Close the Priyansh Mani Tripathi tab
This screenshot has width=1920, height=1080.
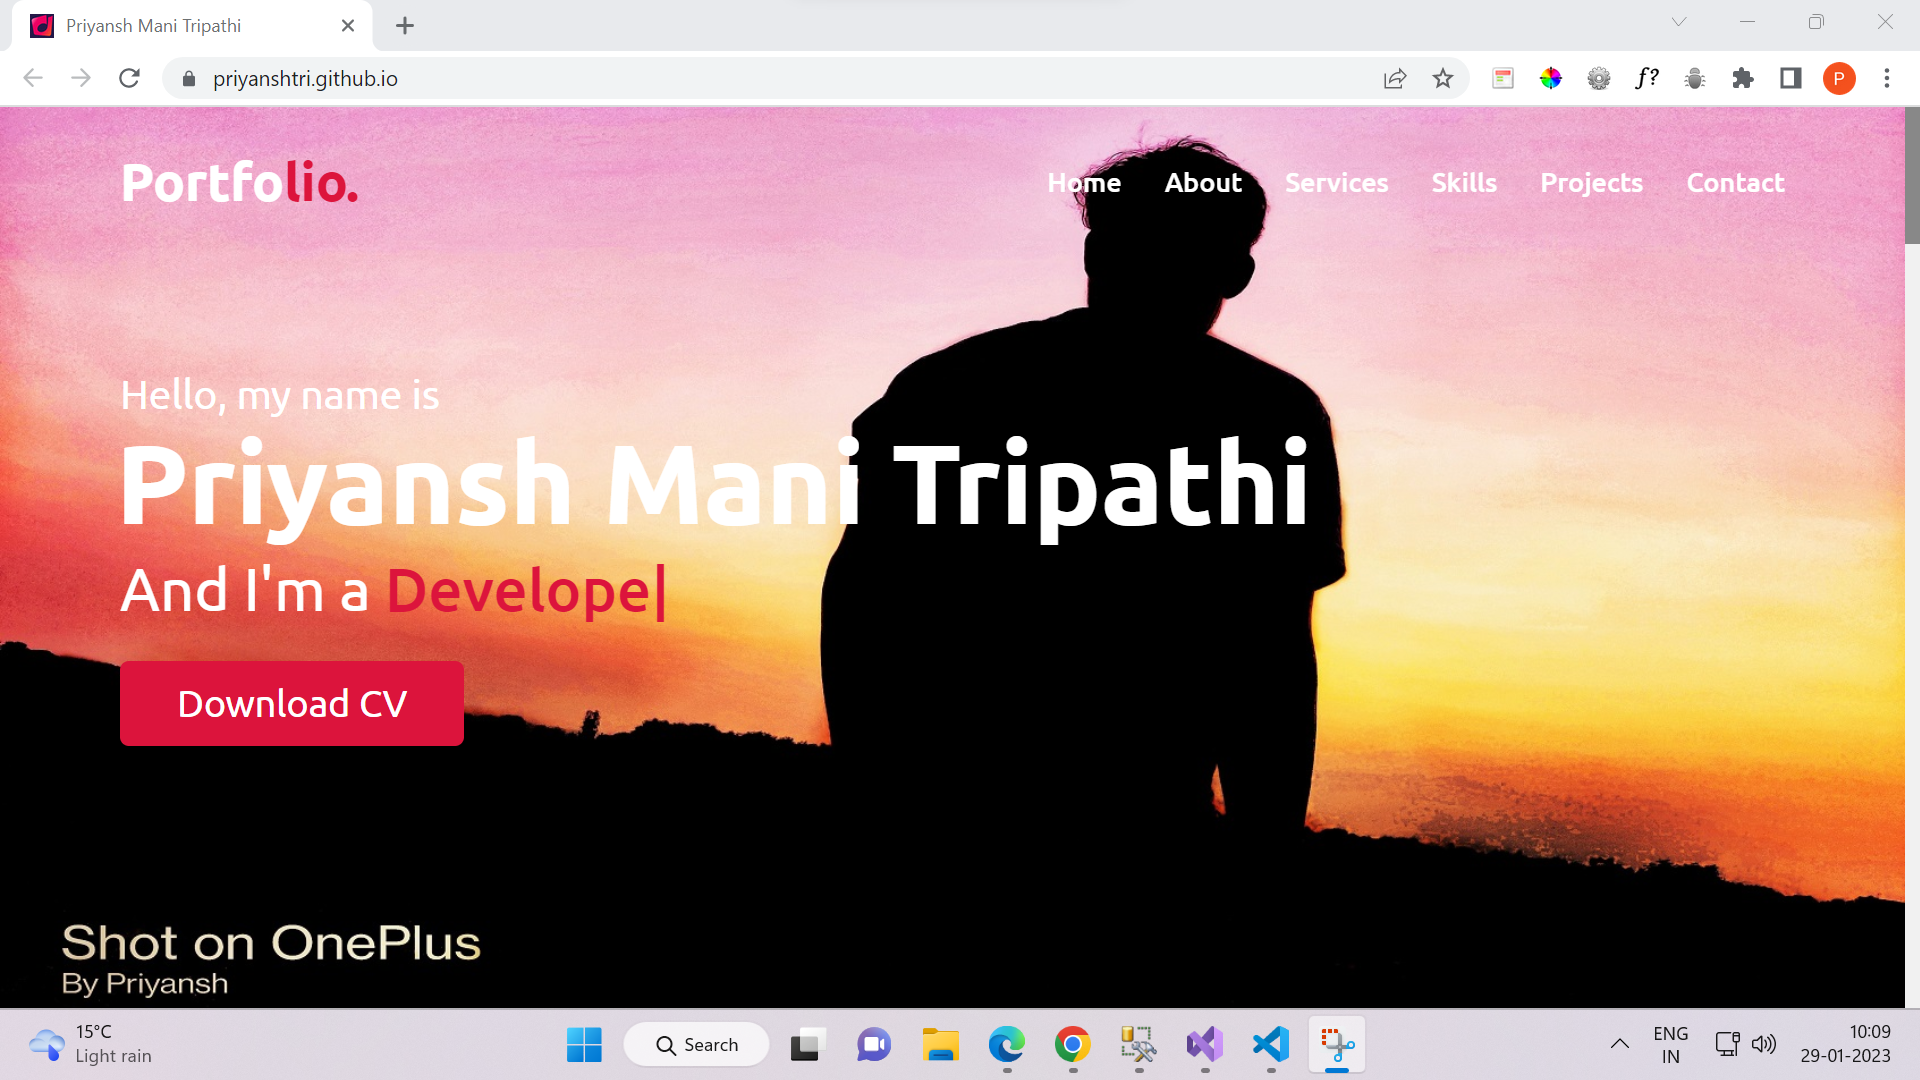tap(348, 26)
